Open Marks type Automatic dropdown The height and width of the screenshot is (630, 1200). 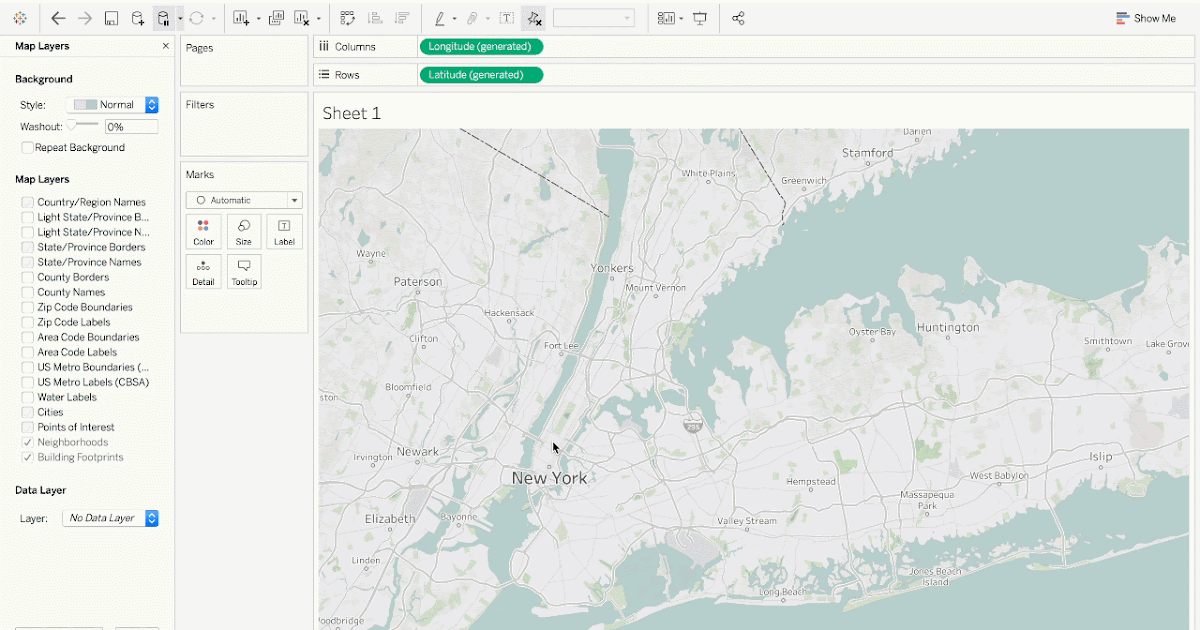pos(244,200)
